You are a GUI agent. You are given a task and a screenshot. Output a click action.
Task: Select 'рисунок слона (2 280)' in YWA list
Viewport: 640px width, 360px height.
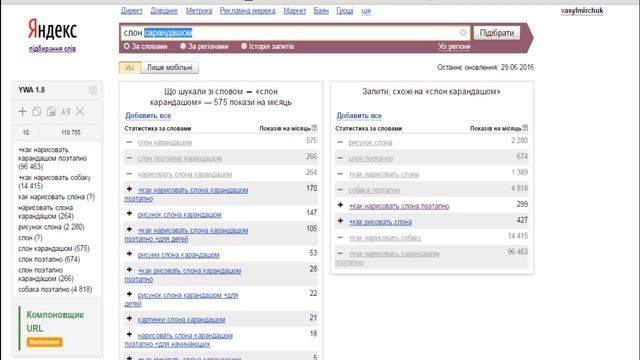[51, 227]
